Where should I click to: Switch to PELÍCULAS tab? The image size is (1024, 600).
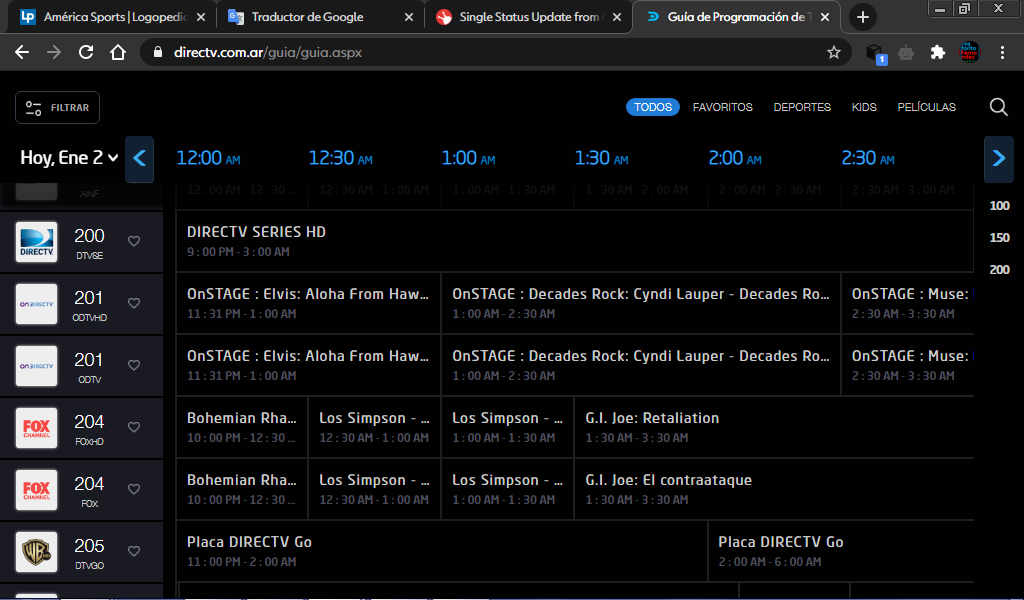[x=926, y=107]
